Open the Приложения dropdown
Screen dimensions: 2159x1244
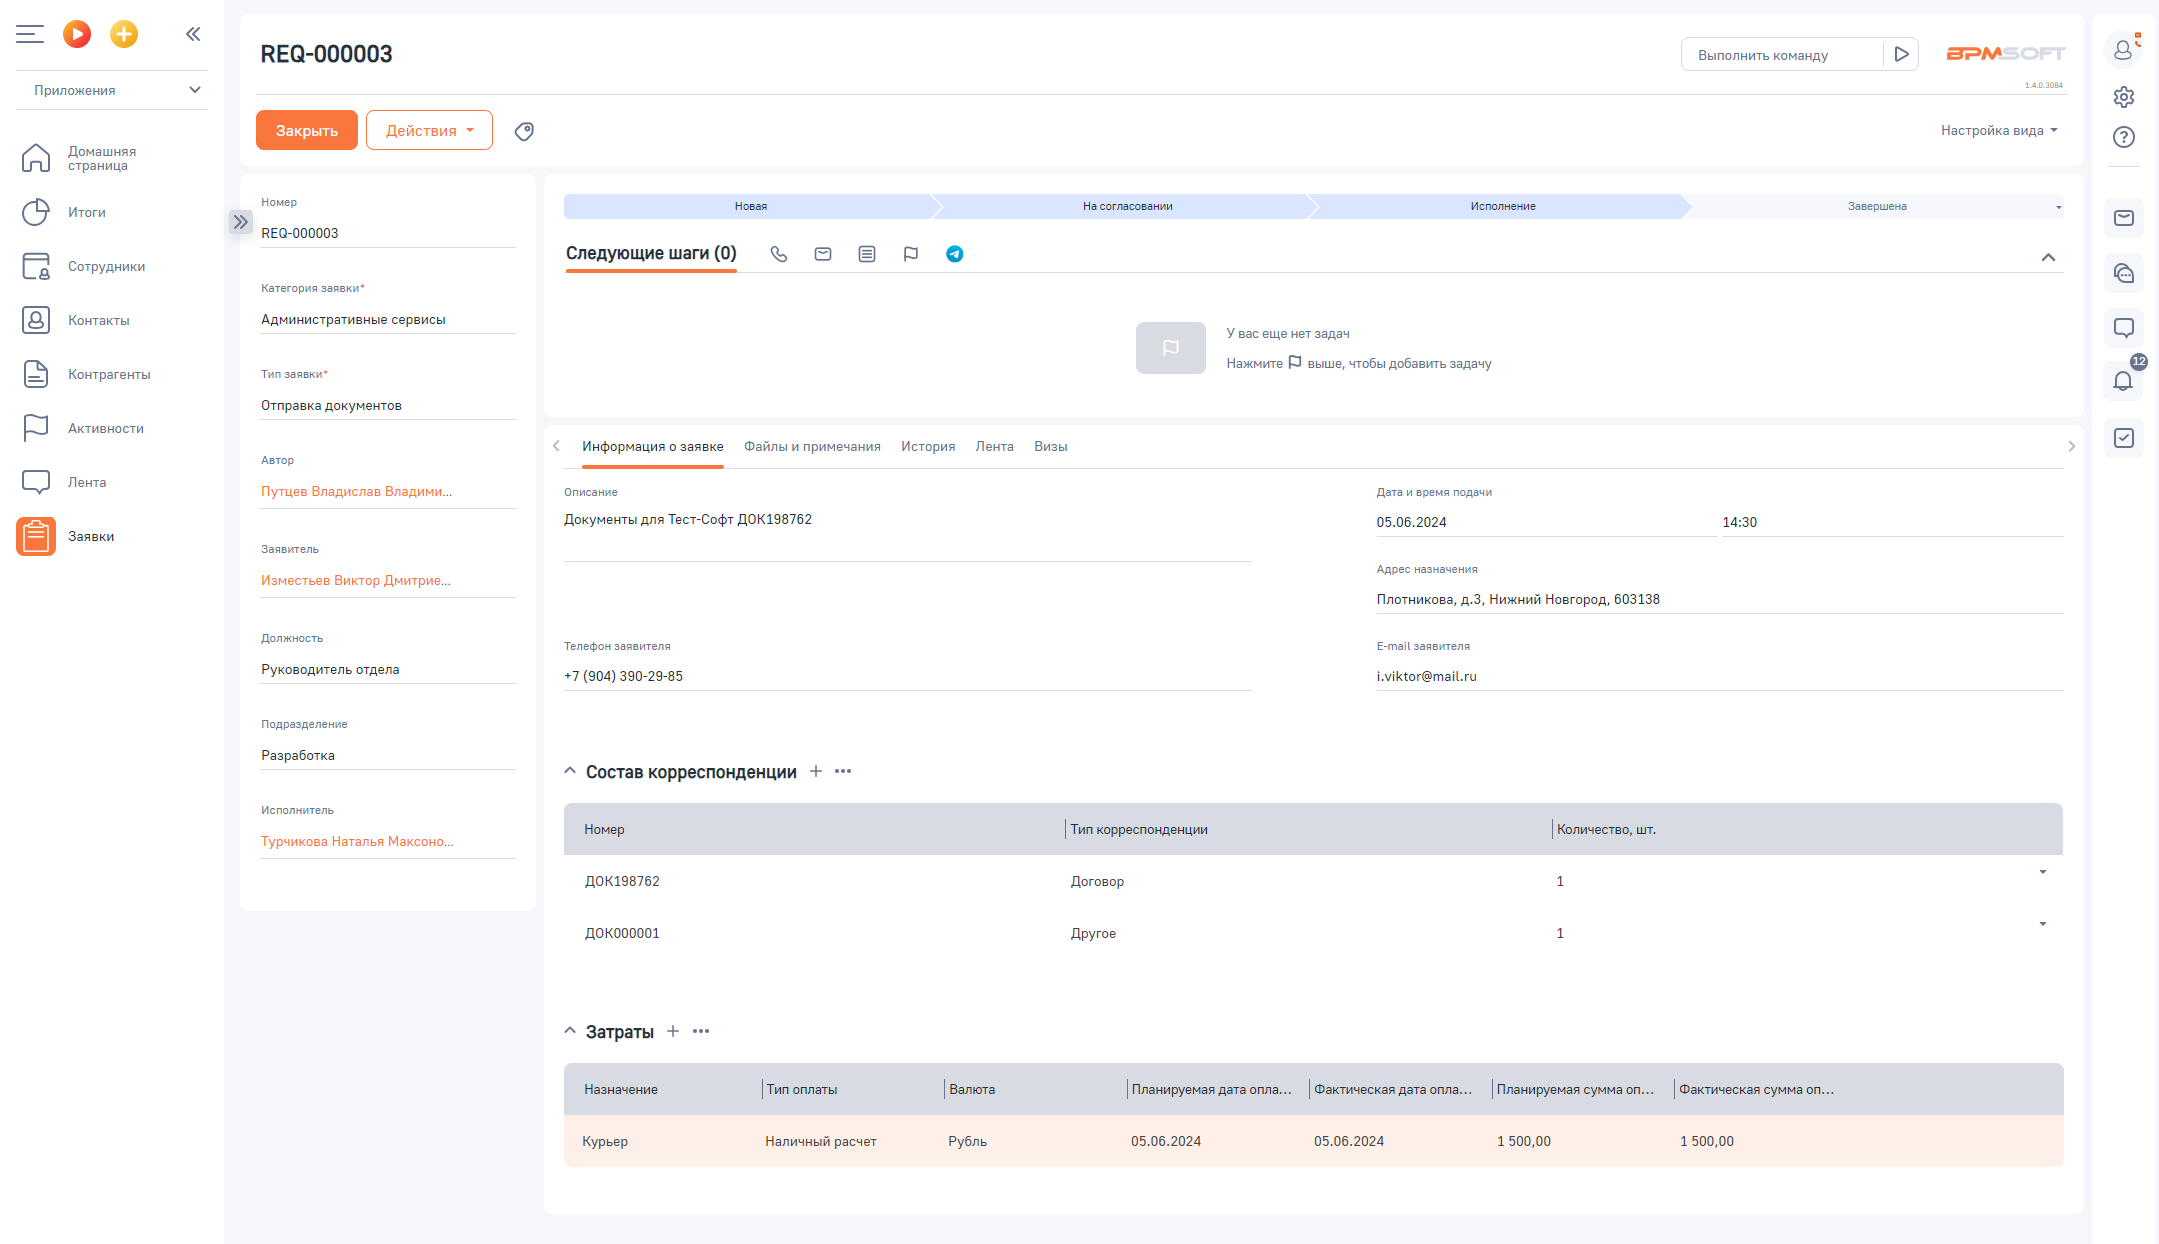[x=112, y=90]
